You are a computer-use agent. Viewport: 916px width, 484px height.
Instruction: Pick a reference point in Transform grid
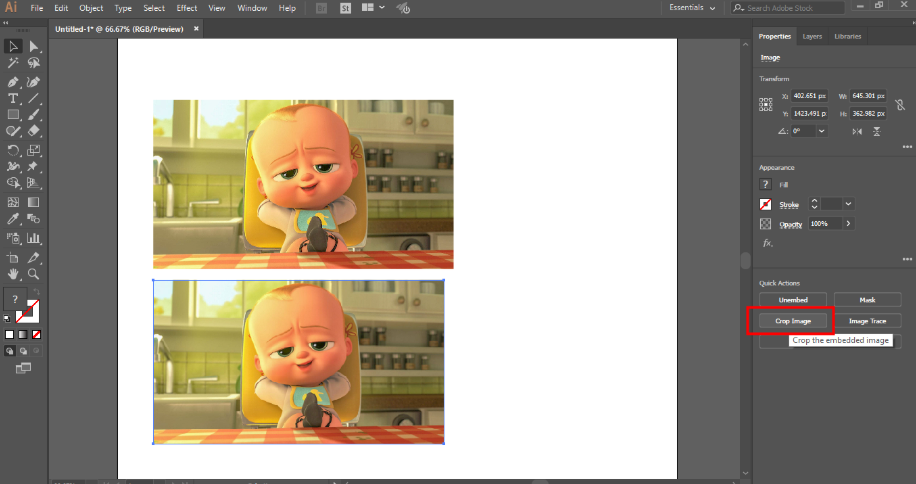coord(765,105)
